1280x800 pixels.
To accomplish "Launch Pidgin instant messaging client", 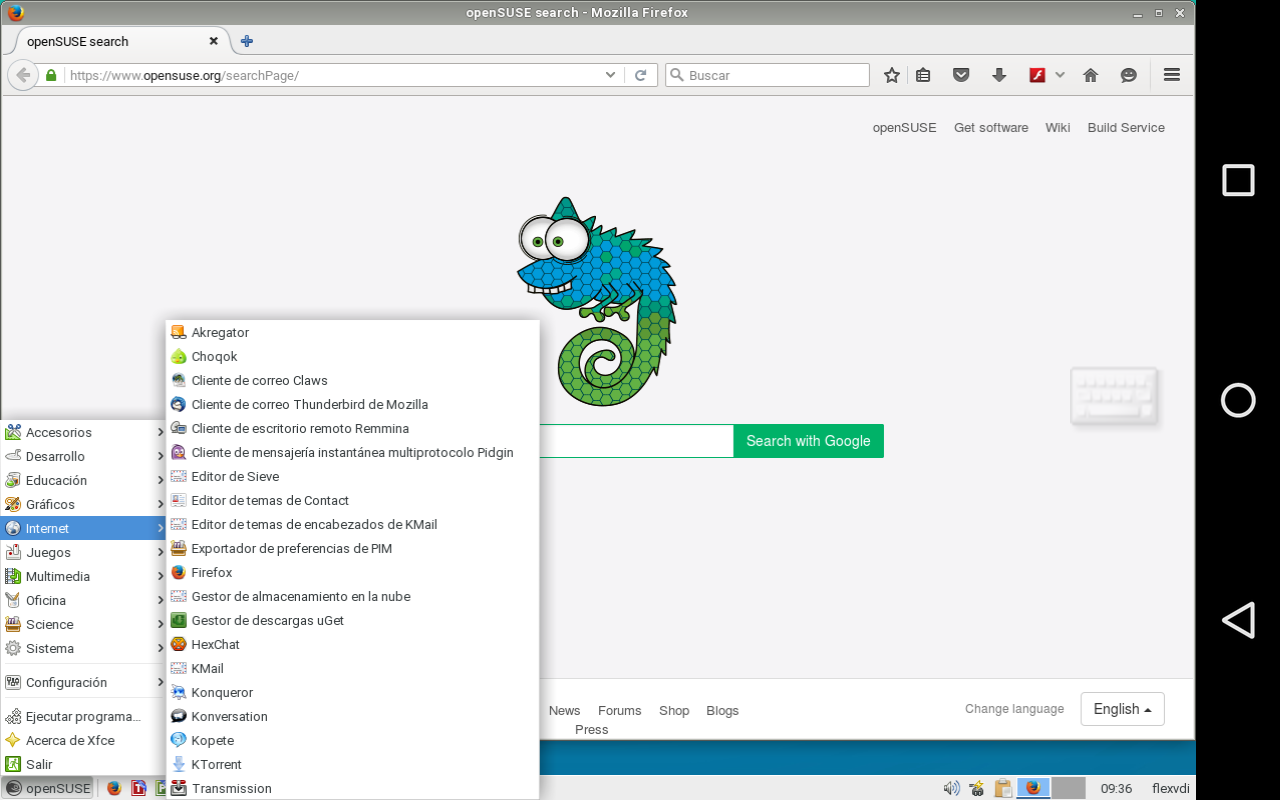I will click(352, 452).
